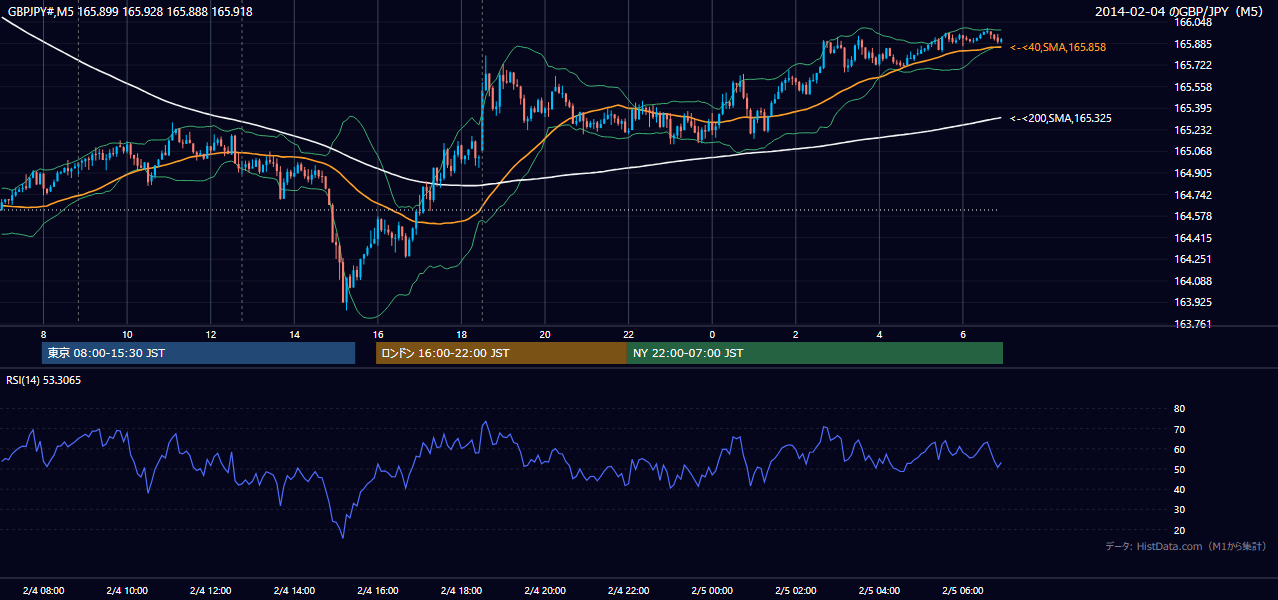Click the 165.068 price axis label

(x=1193, y=152)
